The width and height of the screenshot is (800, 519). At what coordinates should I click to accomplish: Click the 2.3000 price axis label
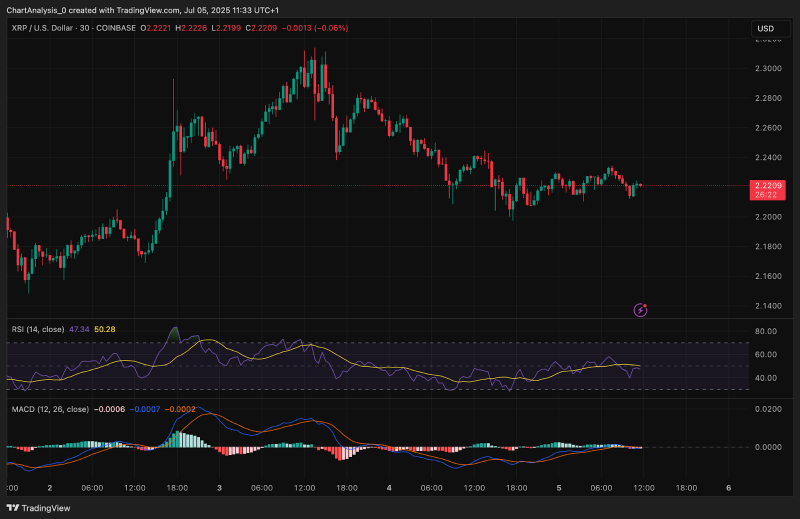click(x=768, y=68)
